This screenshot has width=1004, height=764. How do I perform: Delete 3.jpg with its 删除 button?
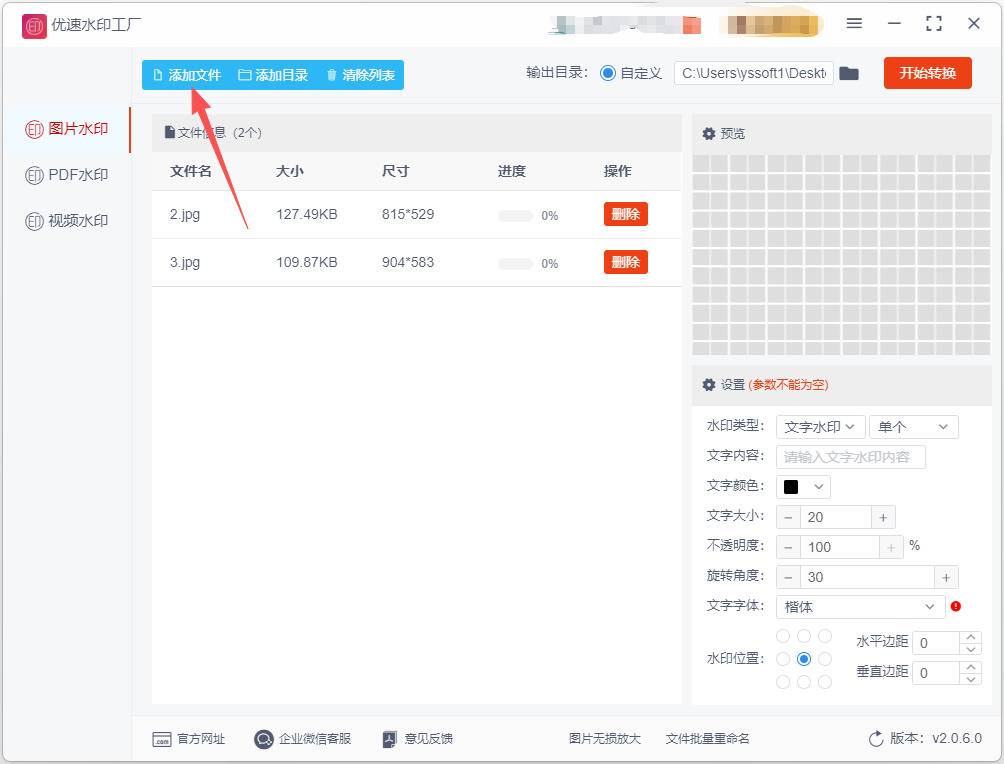[626, 263]
